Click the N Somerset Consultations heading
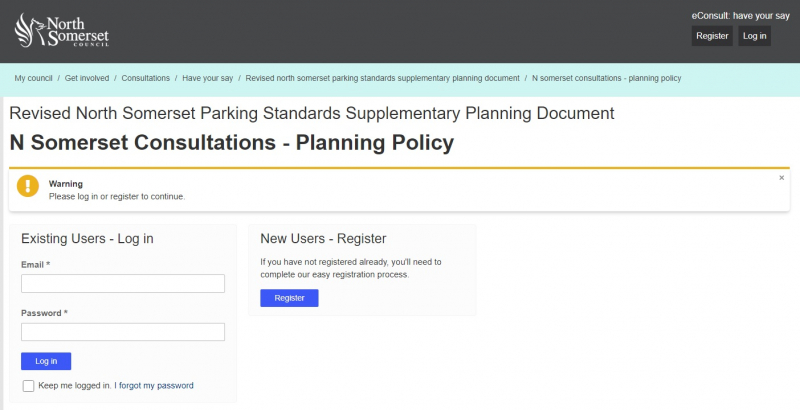800x410 pixels. (x=231, y=143)
